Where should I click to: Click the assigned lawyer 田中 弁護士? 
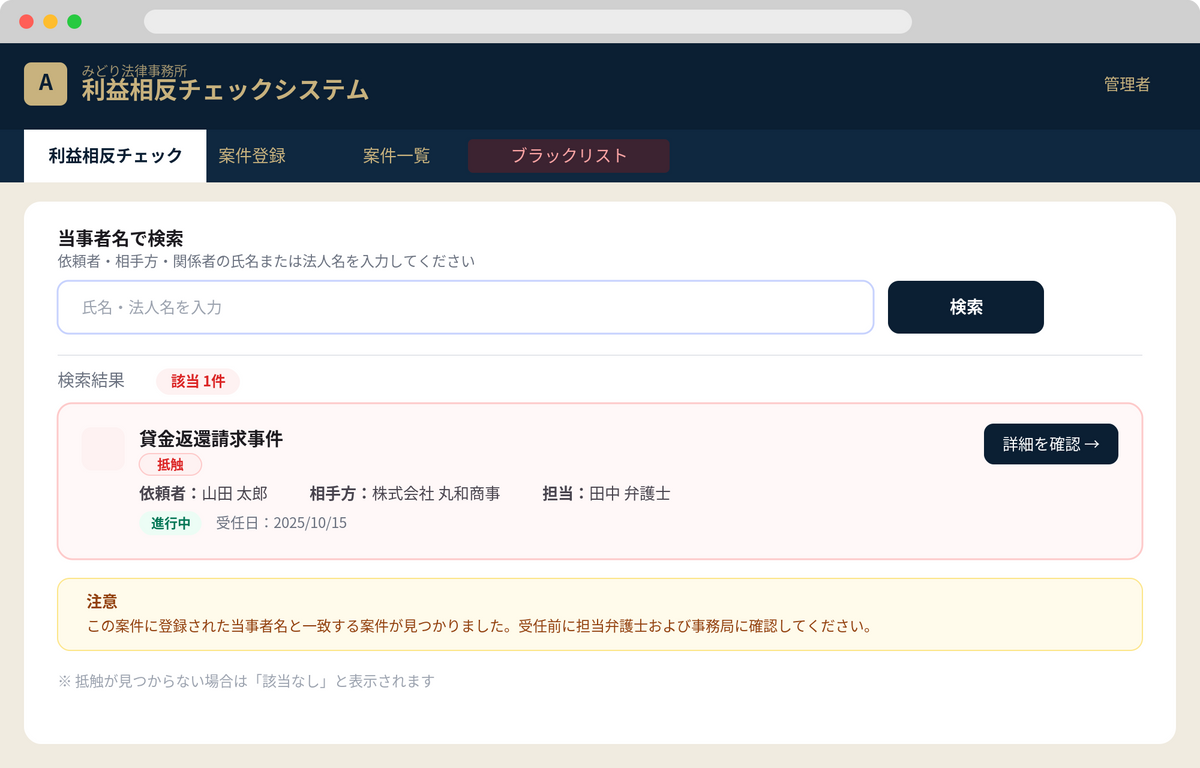pyautogui.click(x=629, y=493)
